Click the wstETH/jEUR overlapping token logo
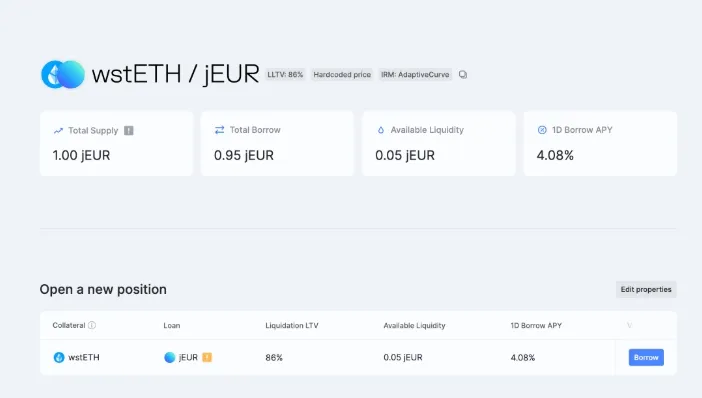Screen dimensions: 702x398 click(x=63, y=74)
